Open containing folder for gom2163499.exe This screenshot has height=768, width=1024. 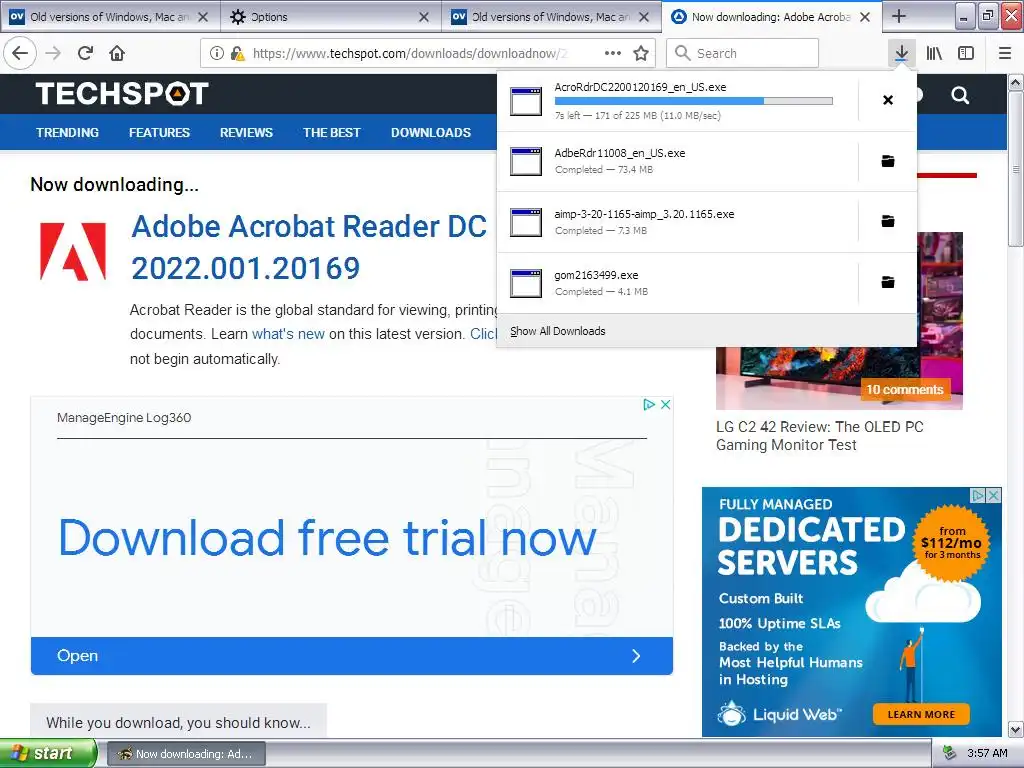point(888,282)
